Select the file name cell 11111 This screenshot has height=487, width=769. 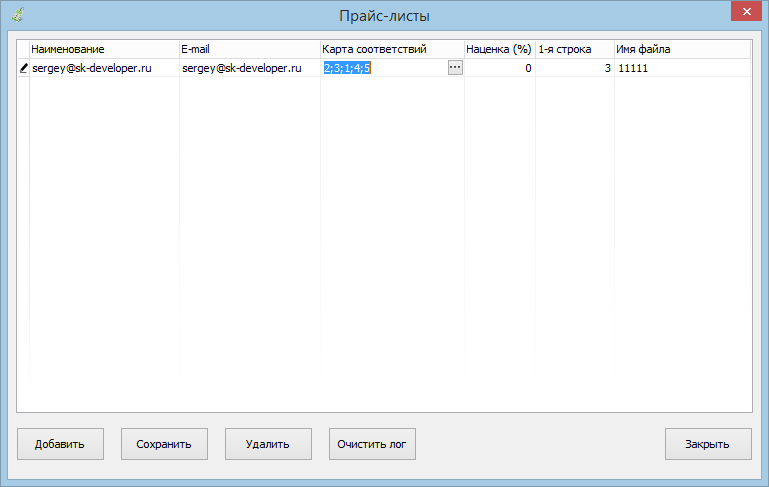683,68
